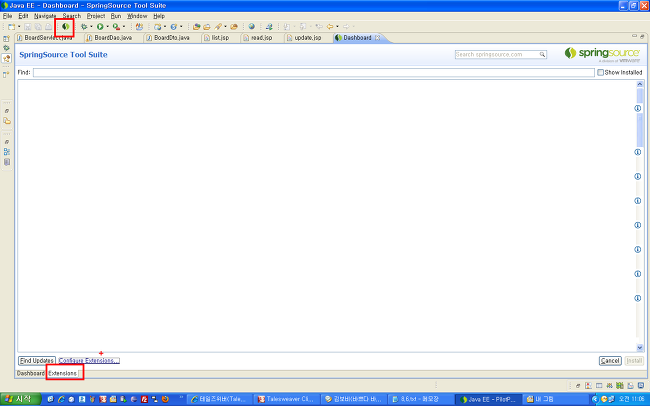
Task: Expand the New Java Package dropdown arrow
Action: click(x=165, y=27)
